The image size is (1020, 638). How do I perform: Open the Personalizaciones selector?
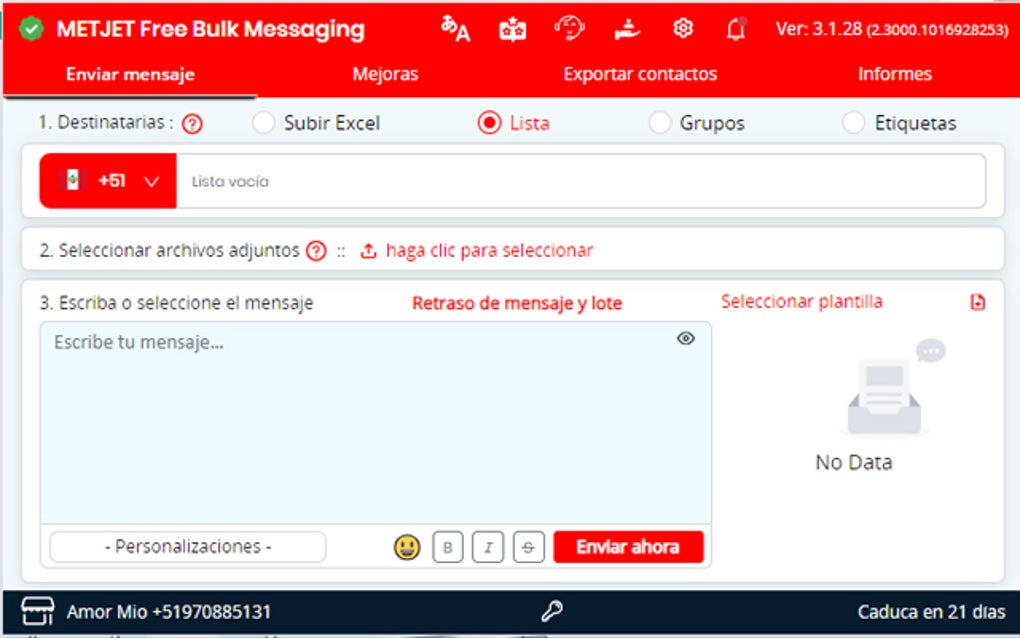click(x=187, y=547)
